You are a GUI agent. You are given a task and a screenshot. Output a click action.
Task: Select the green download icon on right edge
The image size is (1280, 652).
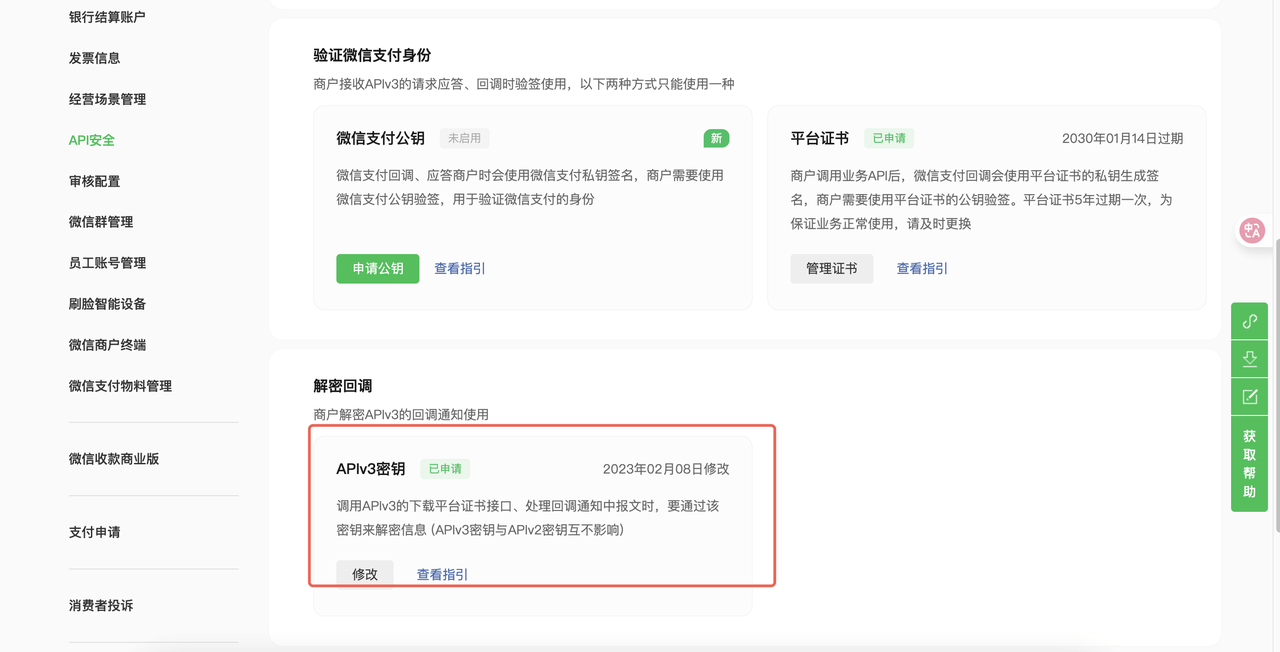1249,358
